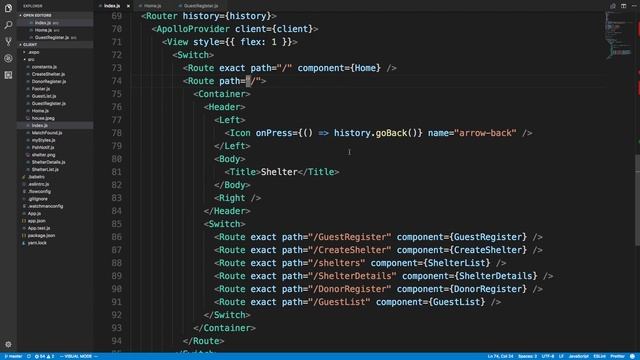Change the JavaScript language mode
The height and width of the screenshot is (360, 640).
pyautogui.click(x=578, y=356)
